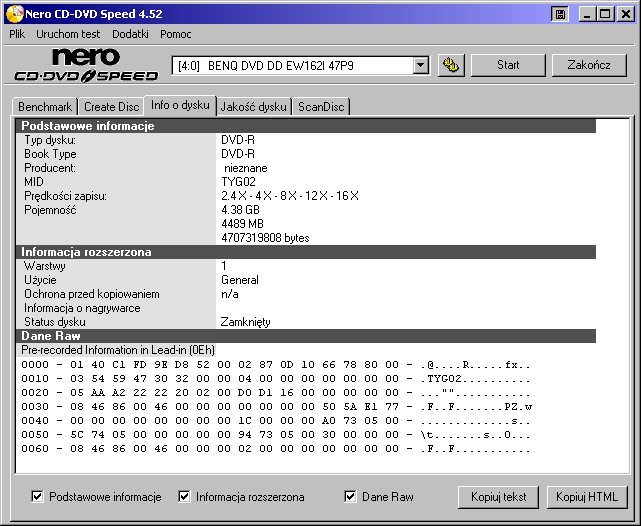Screen dimensions: 641x526
Task: Open the Uruchom test menu
Action: pos(68,34)
